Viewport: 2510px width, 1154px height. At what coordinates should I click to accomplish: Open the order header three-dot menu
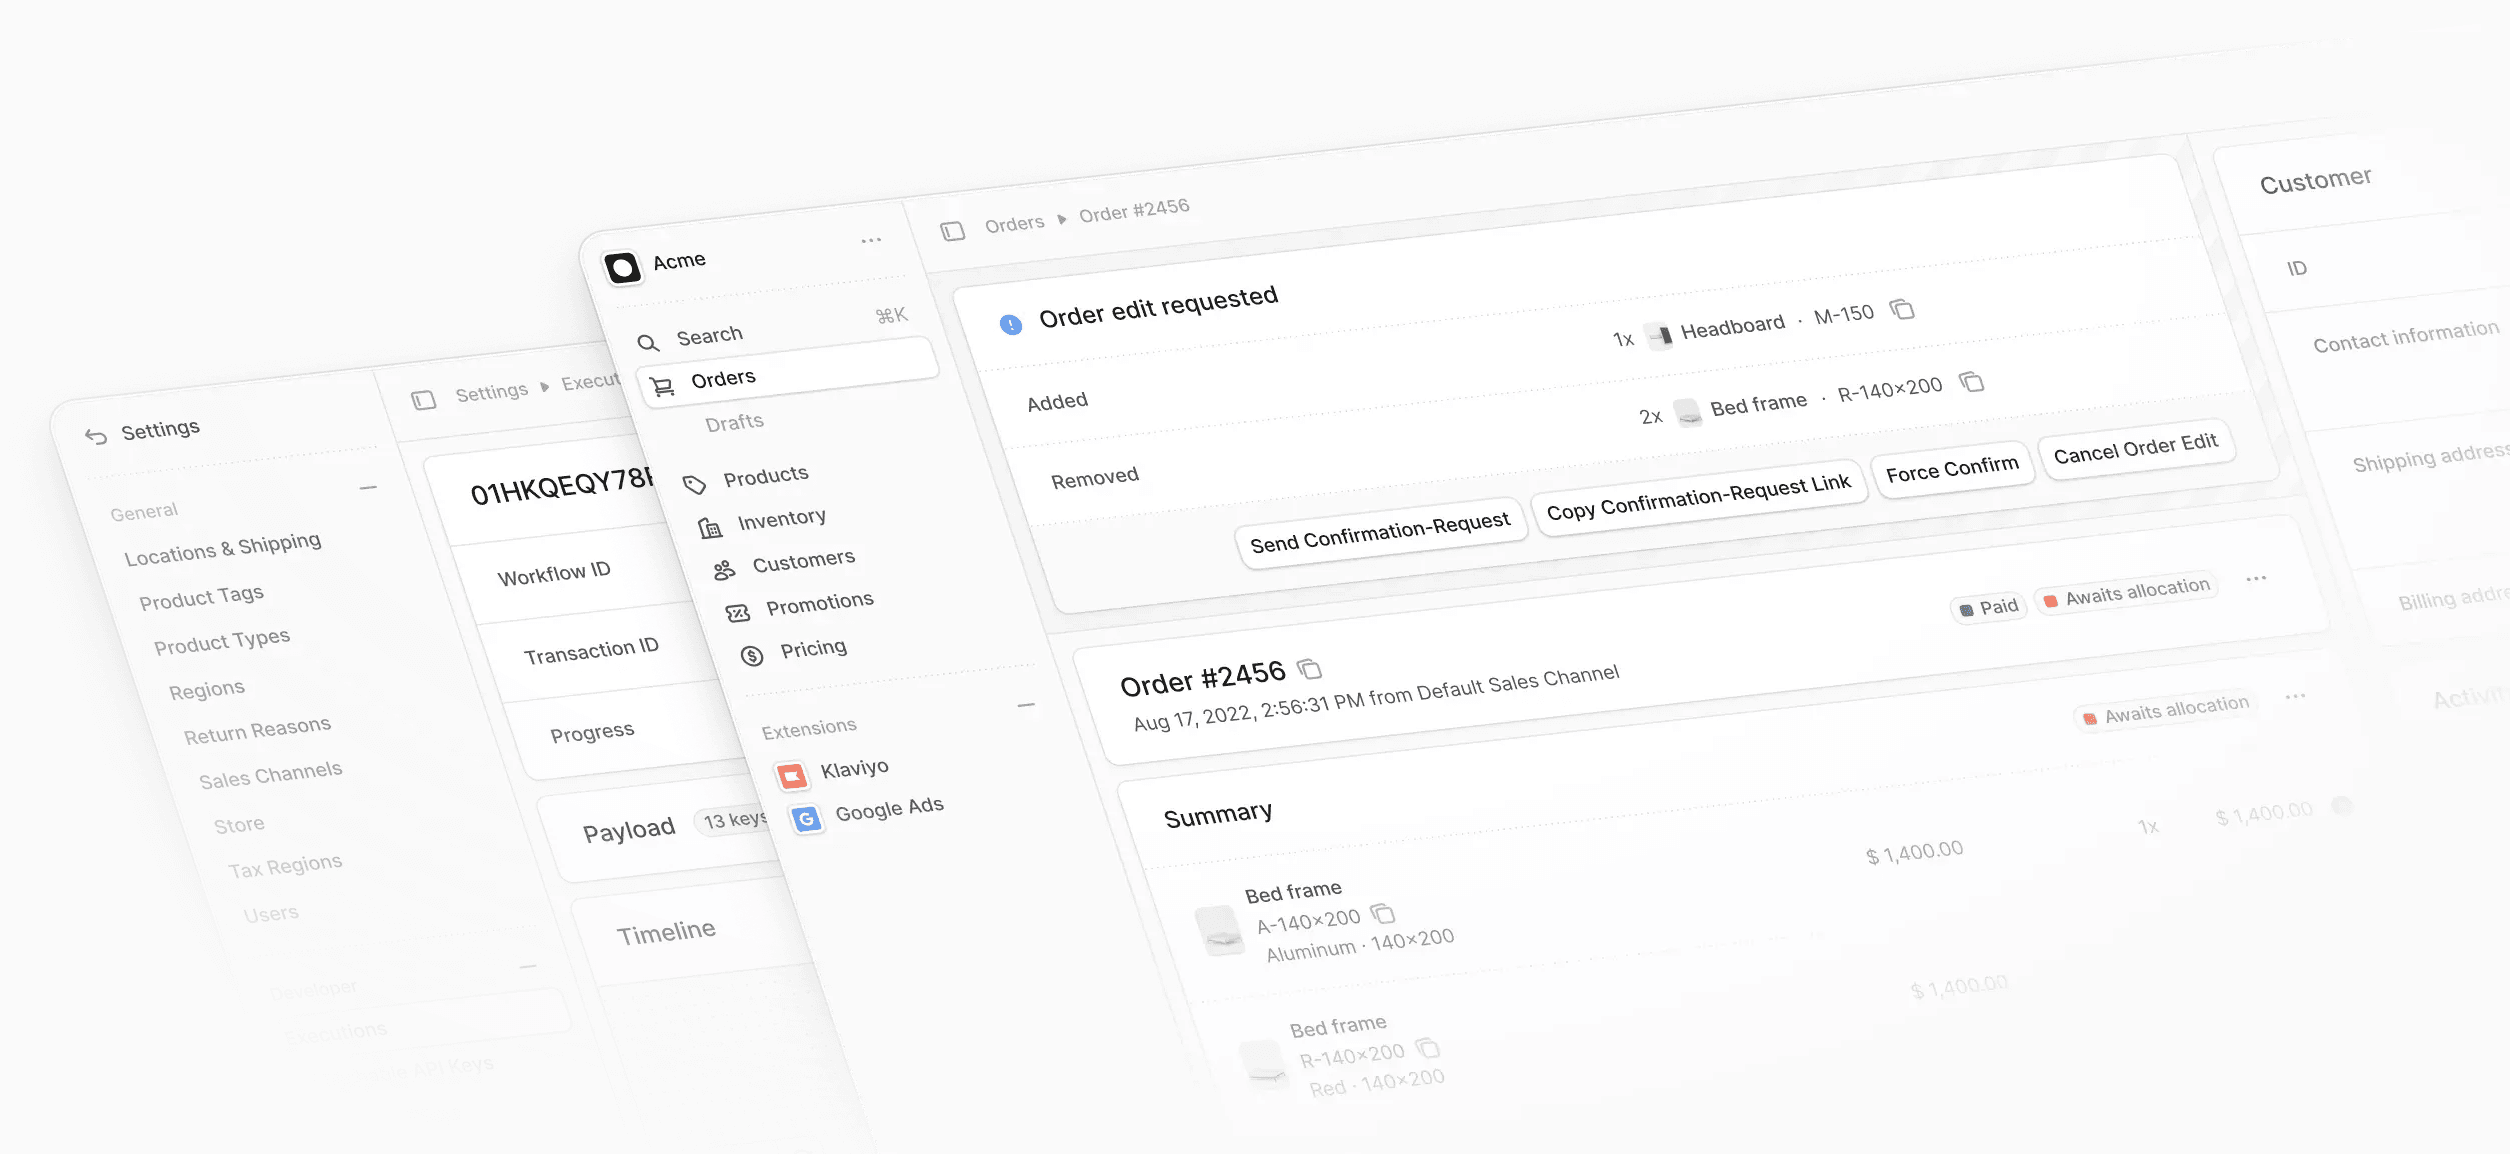(x=2256, y=579)
